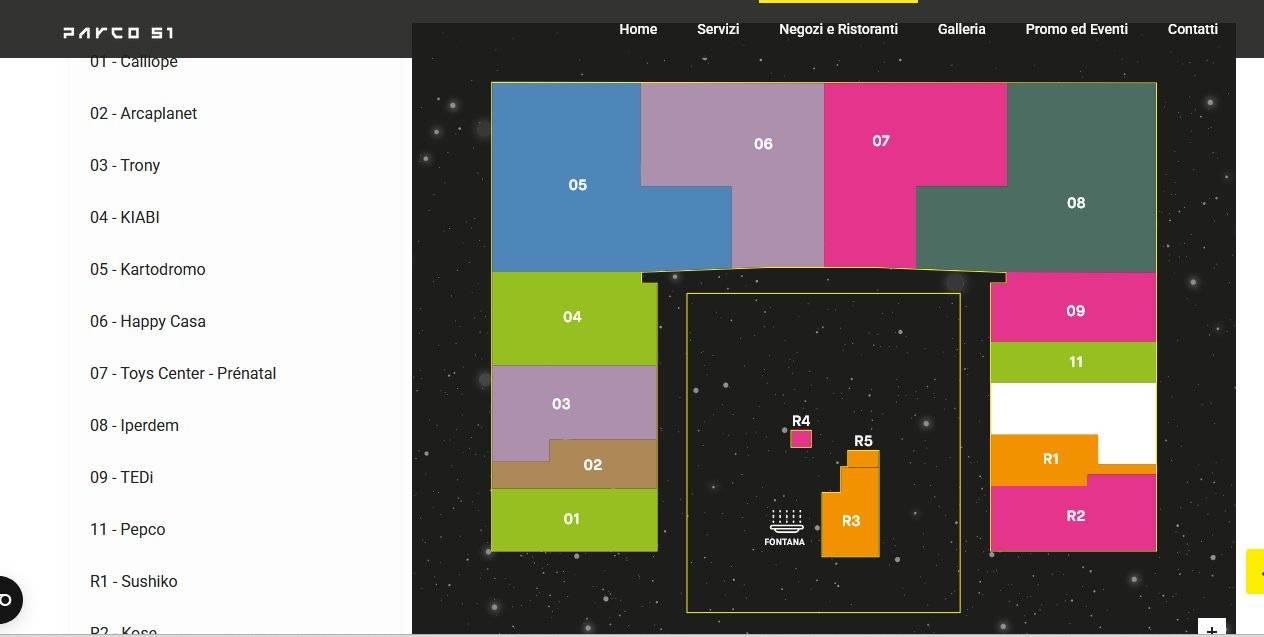Open the Galleria menu item
Viewport: 1264px width, 637px height.
tap(961, 29)
